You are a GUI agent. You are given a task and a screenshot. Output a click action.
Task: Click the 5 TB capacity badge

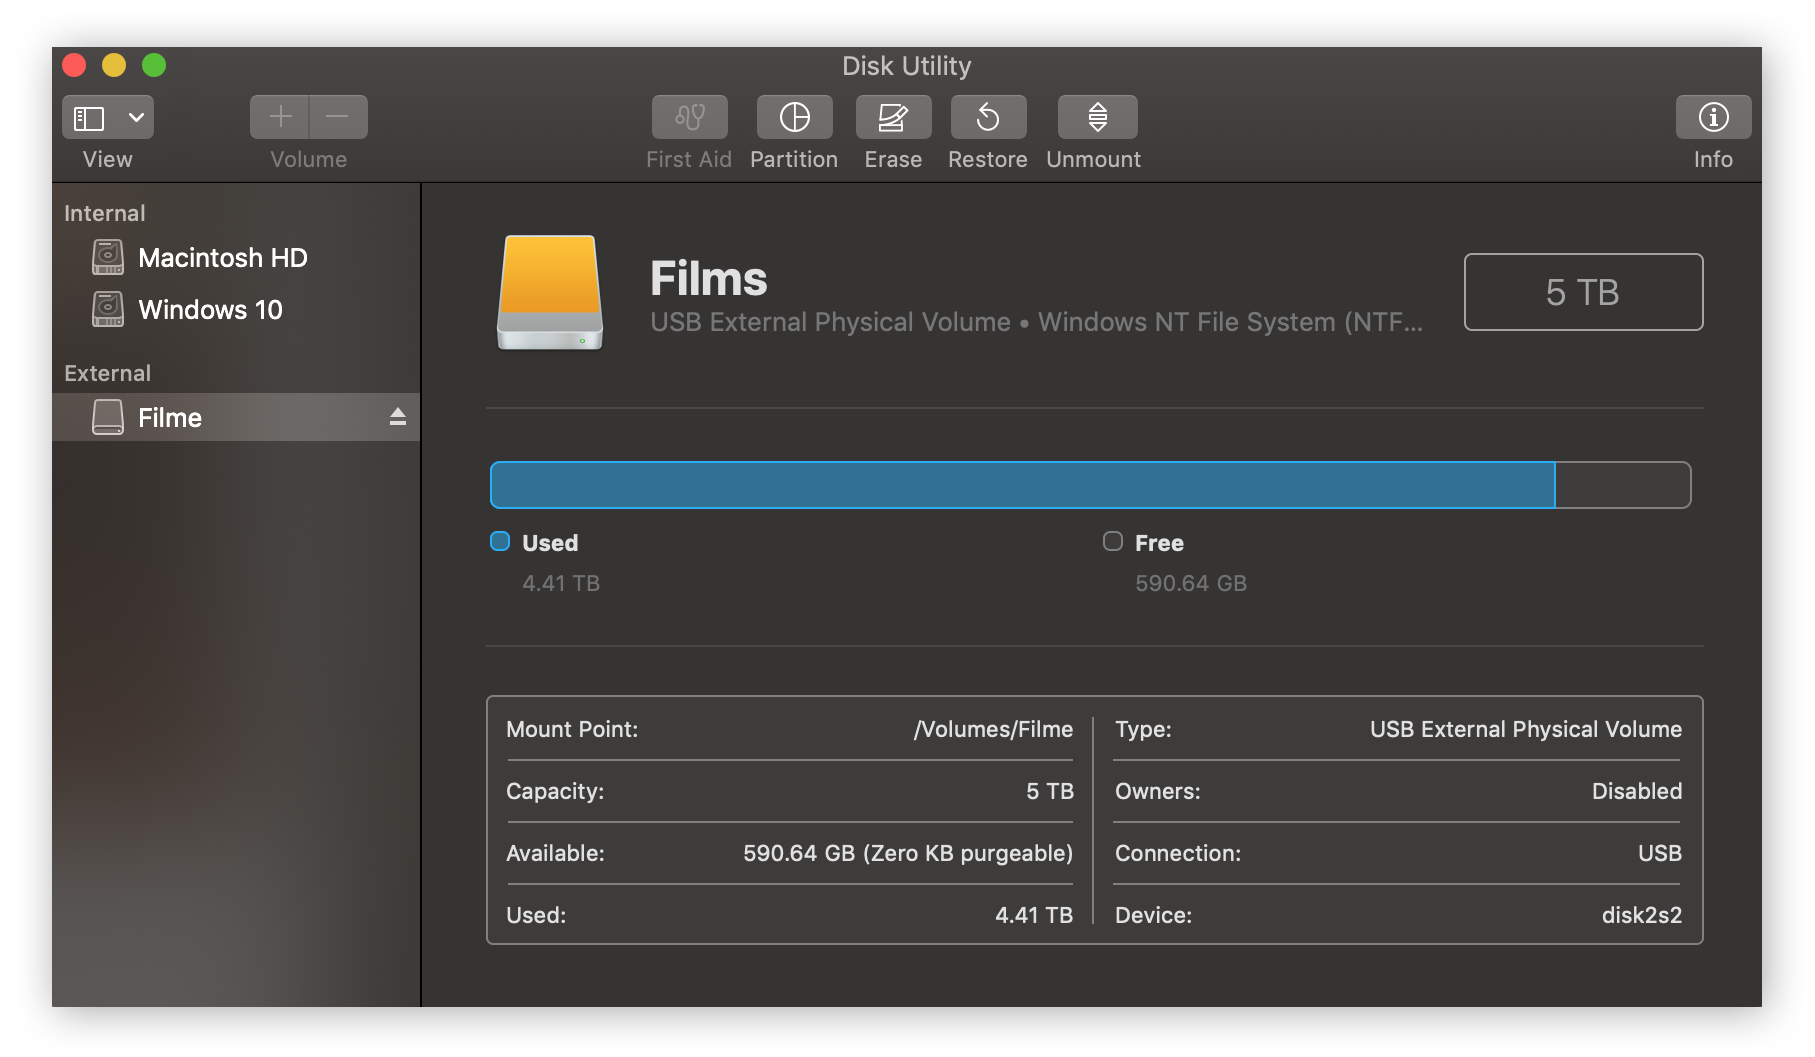tap(1583, 292)
